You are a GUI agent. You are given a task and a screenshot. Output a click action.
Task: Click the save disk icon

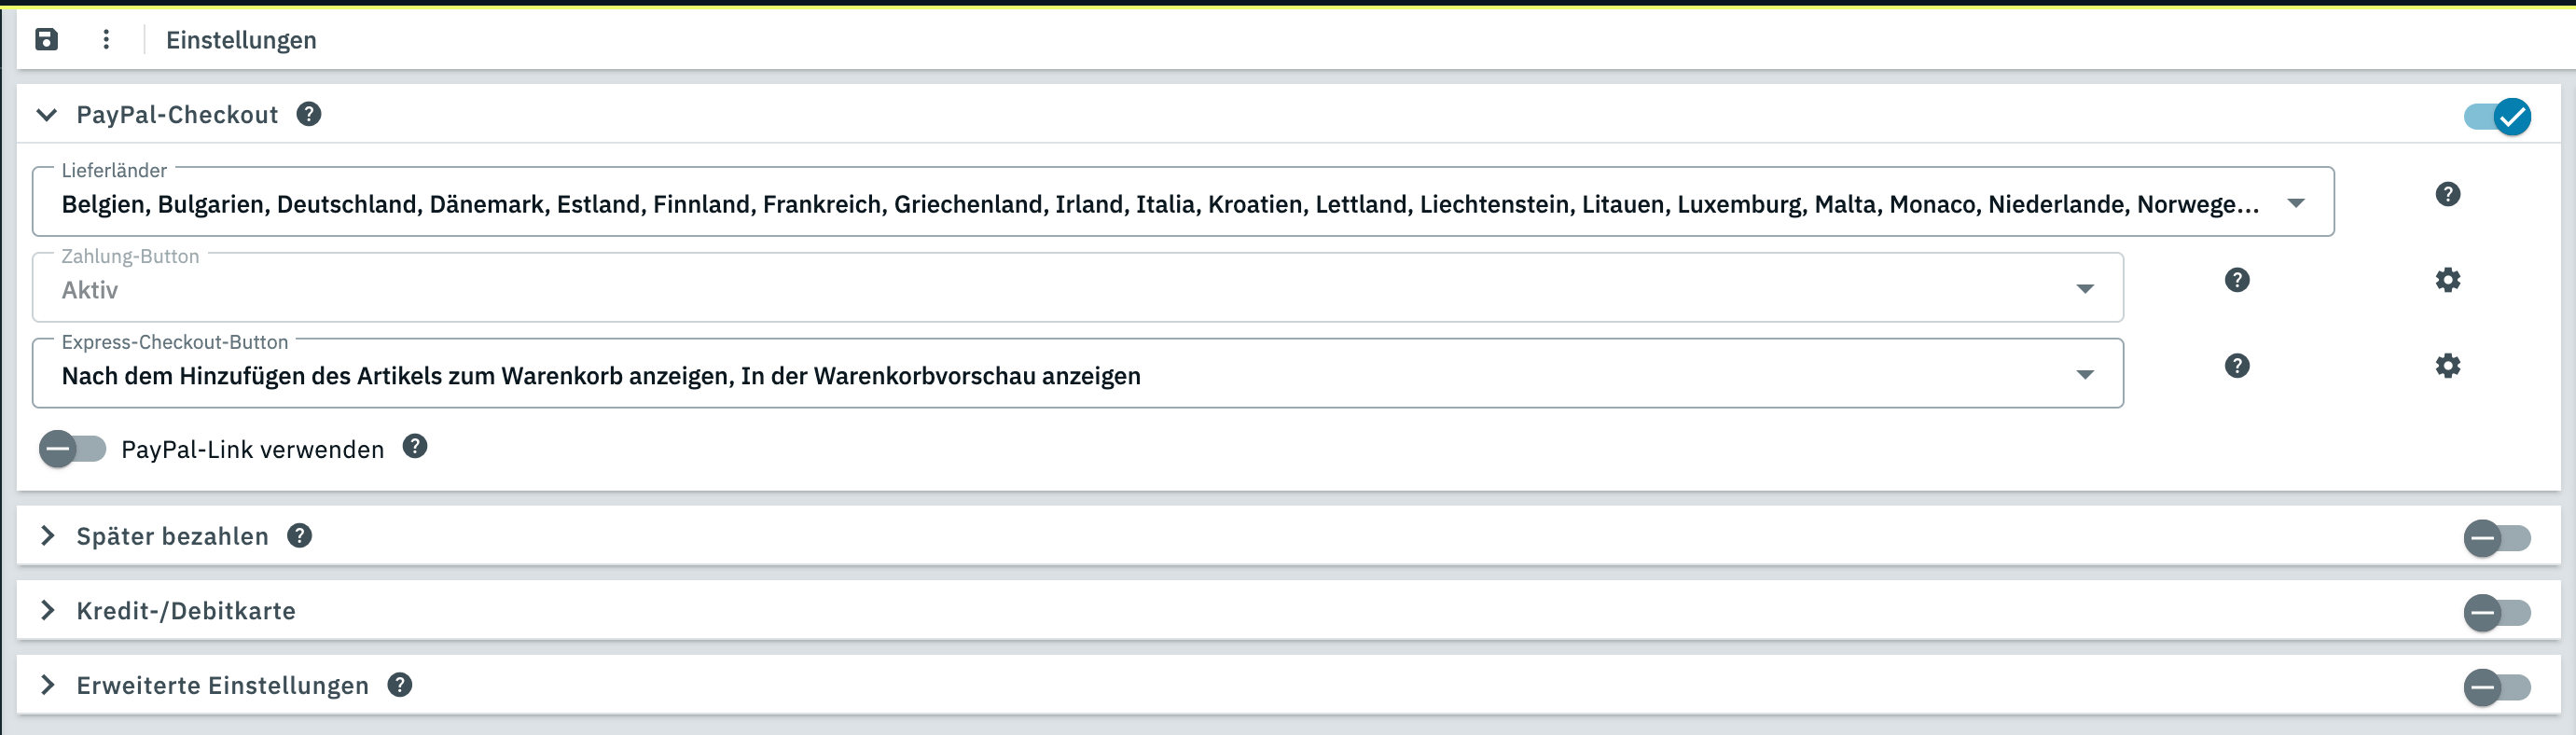click(46, 39)
